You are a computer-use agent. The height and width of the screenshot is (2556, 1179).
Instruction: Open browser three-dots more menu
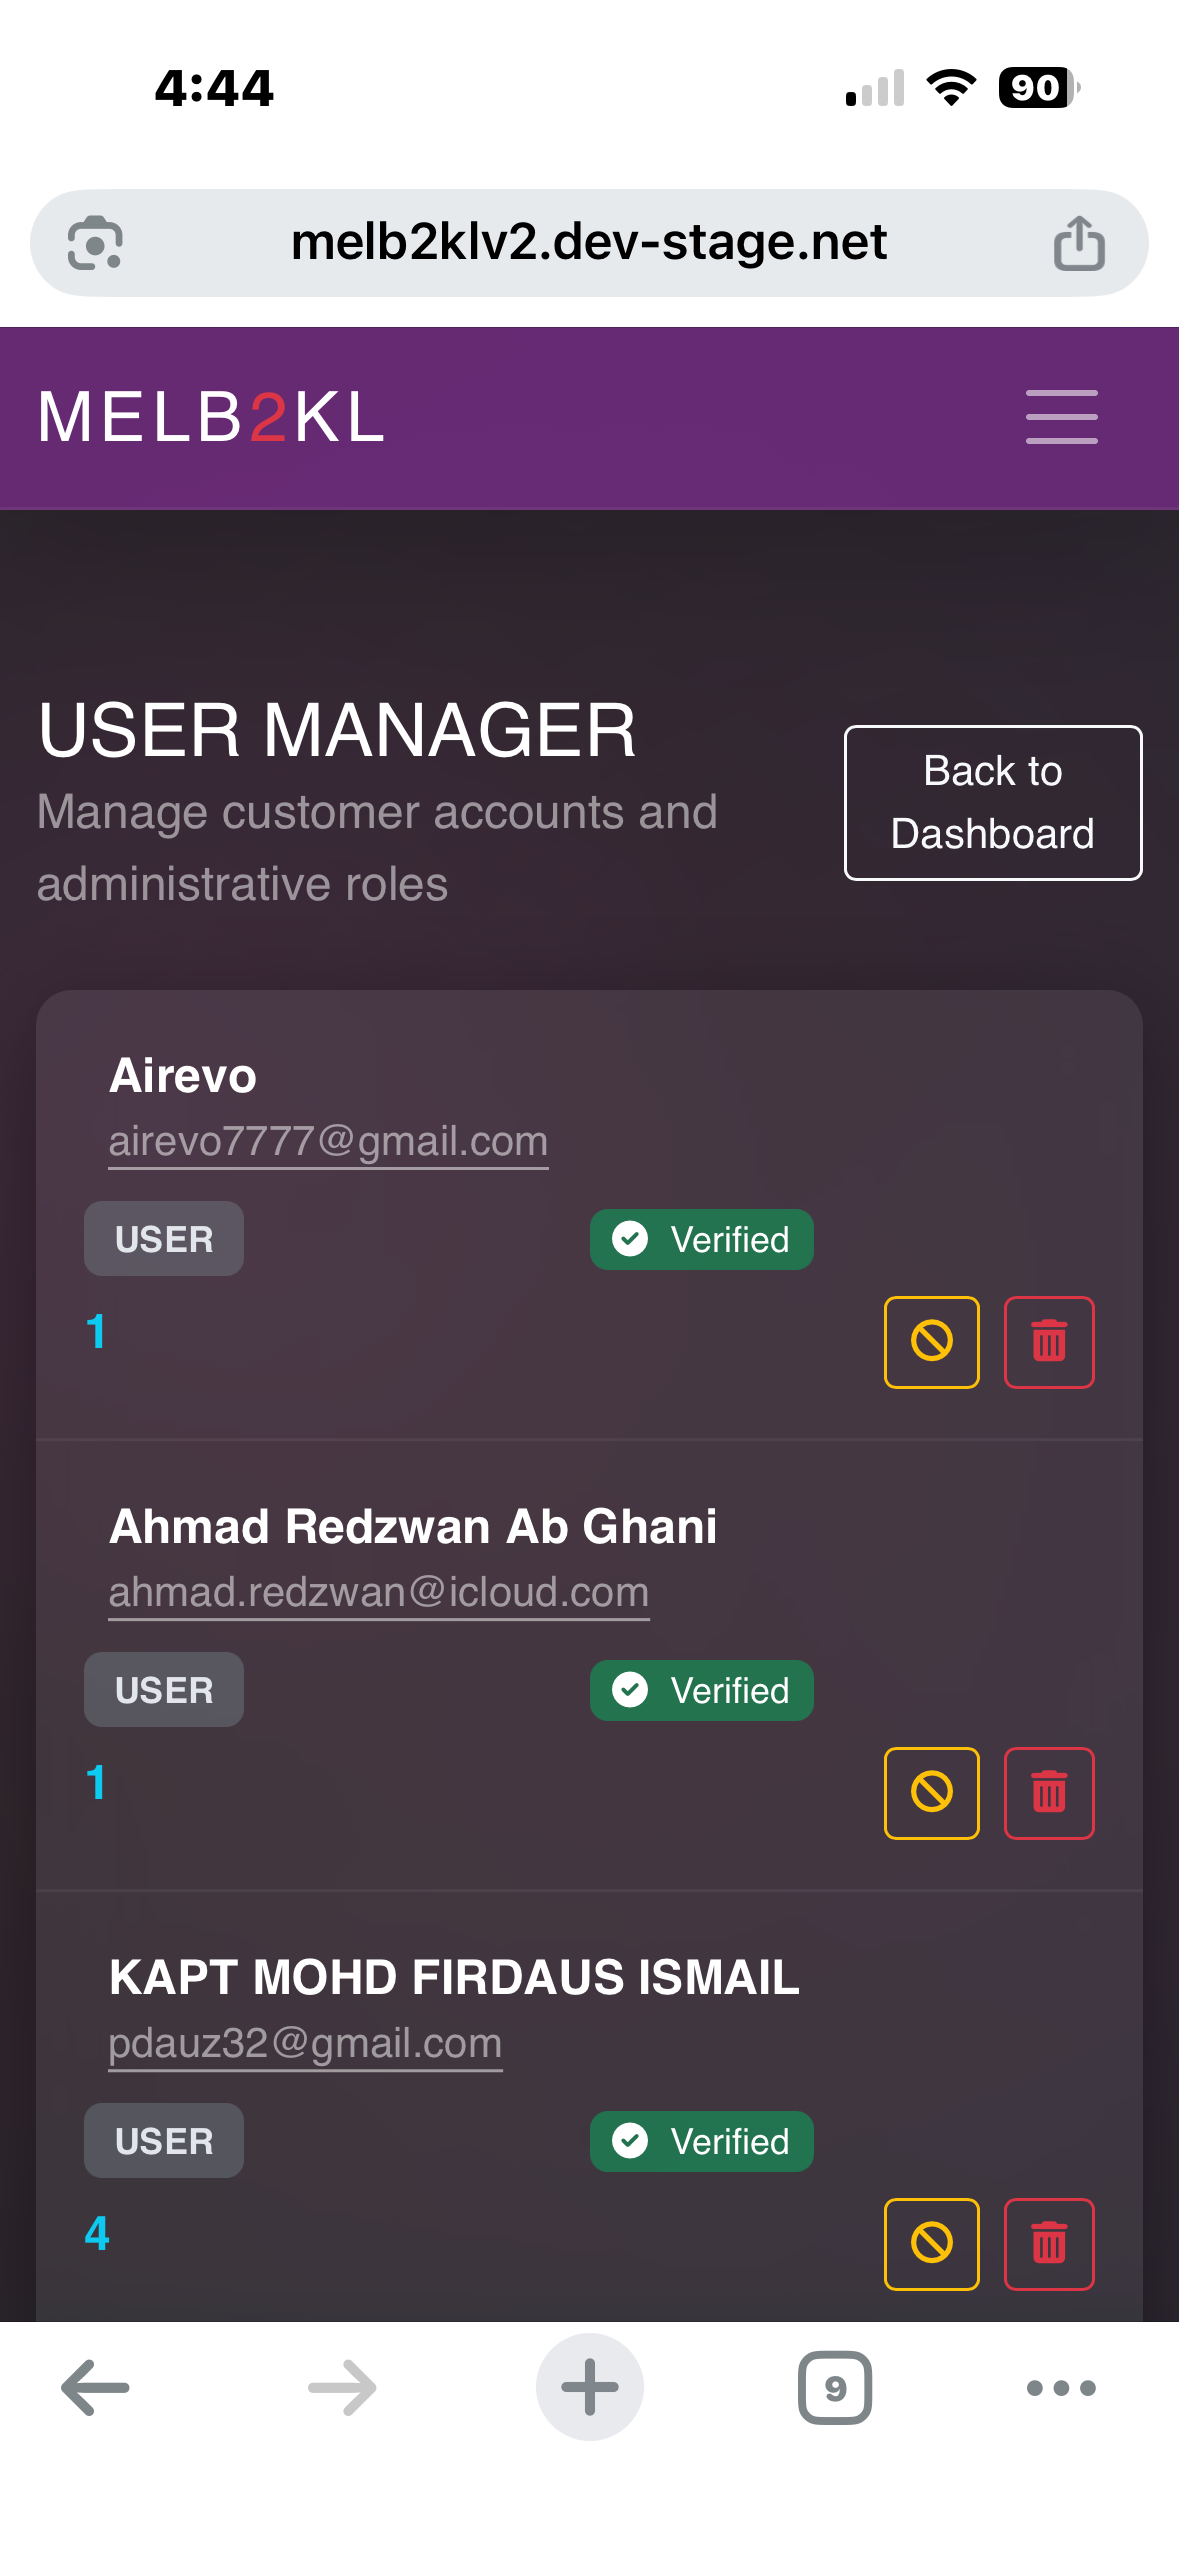tap(1061, 2388)
